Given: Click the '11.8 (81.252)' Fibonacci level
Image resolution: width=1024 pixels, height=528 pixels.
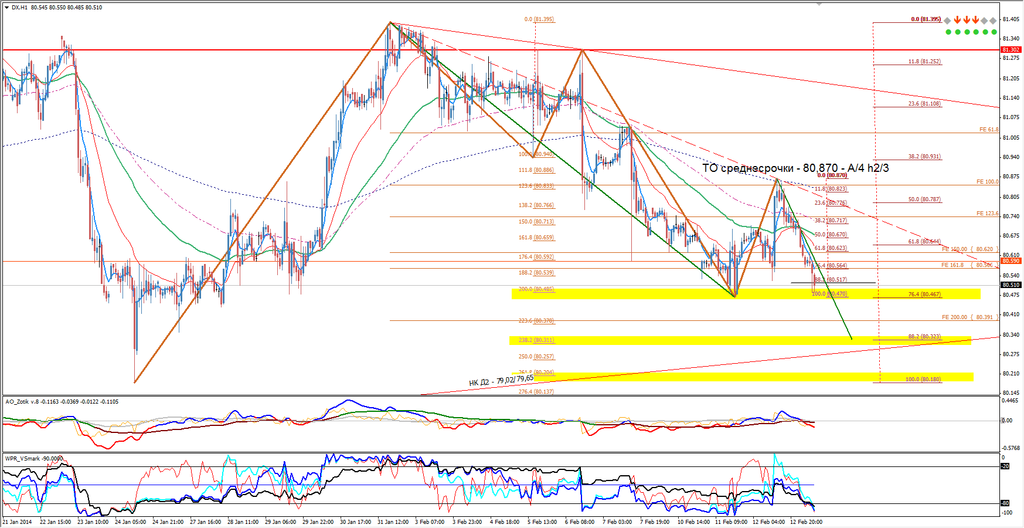Looking at the screenshot, I should [925, 61].
